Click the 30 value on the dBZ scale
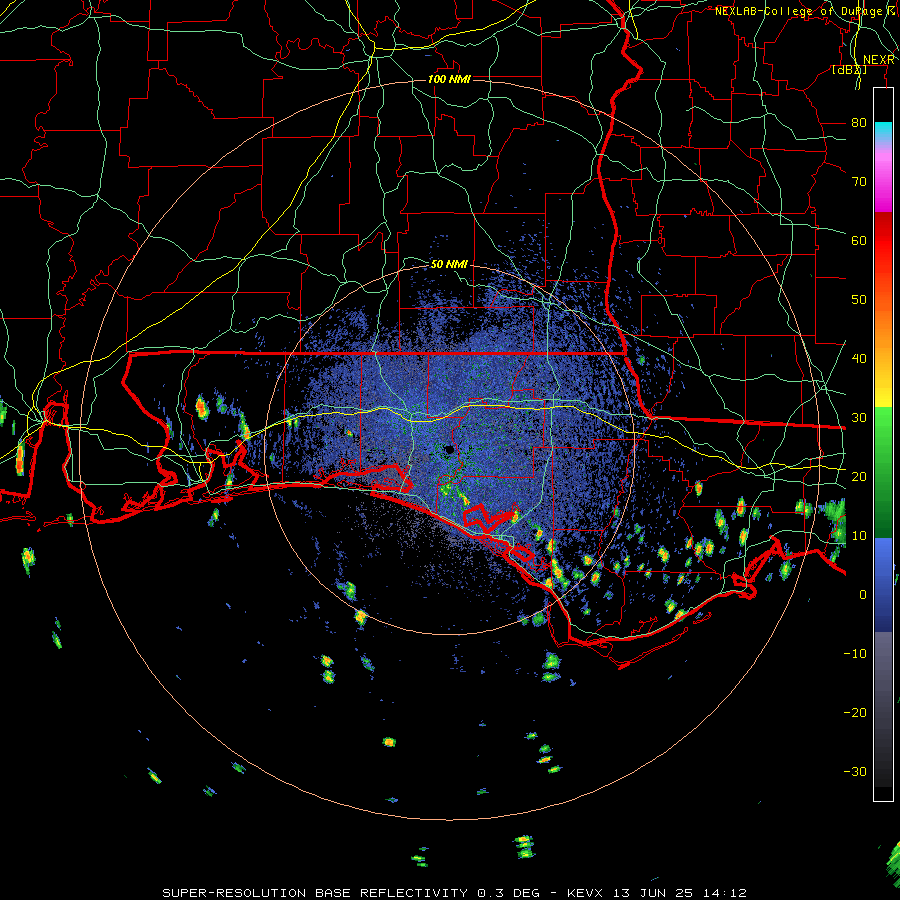Screen dimensions: 900x900 pyautogui.click(x=859, y=418)
